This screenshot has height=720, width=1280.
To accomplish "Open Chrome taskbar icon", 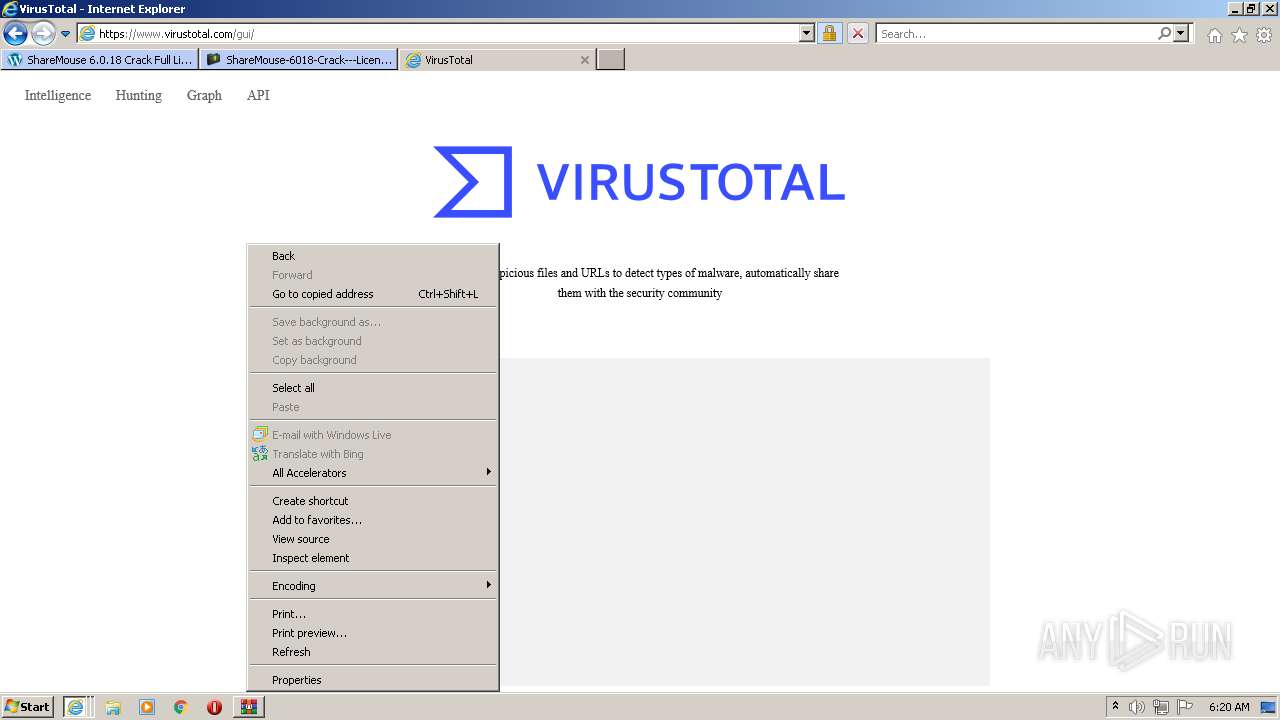I will click(x=181, y=707).
